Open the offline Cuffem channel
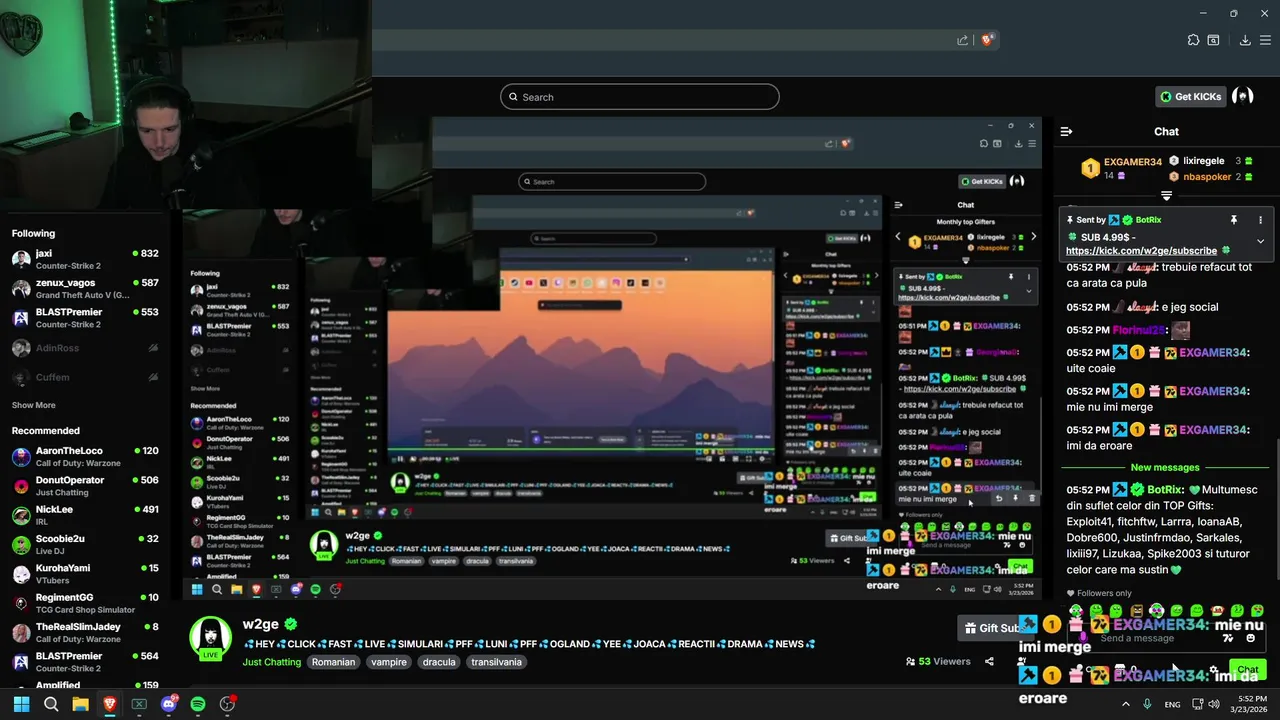This screenshot has height=720, width=1280. click(85, 377)
